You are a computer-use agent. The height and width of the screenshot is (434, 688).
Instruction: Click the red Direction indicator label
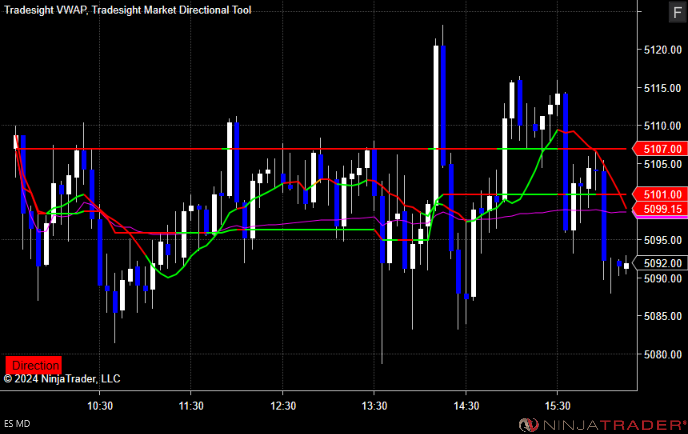34,365
